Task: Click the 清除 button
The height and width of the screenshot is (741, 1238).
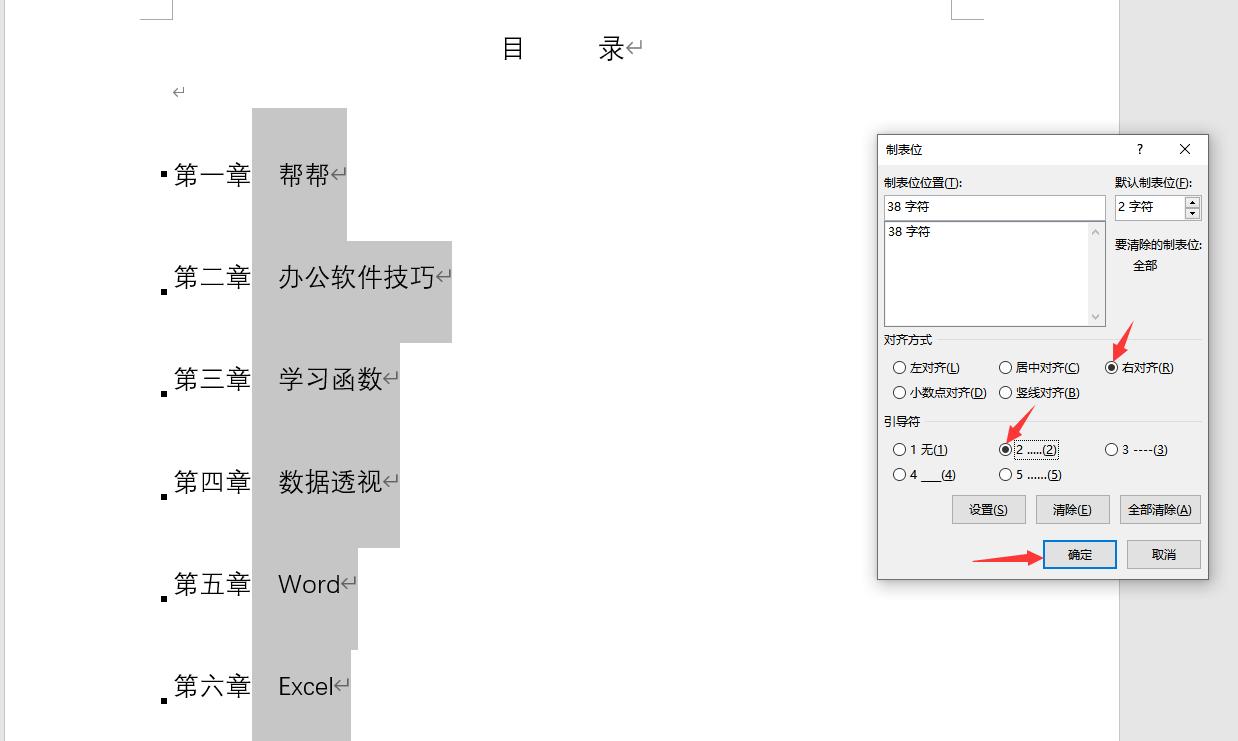Action: pyautogui.click(x=1072, y=509)
